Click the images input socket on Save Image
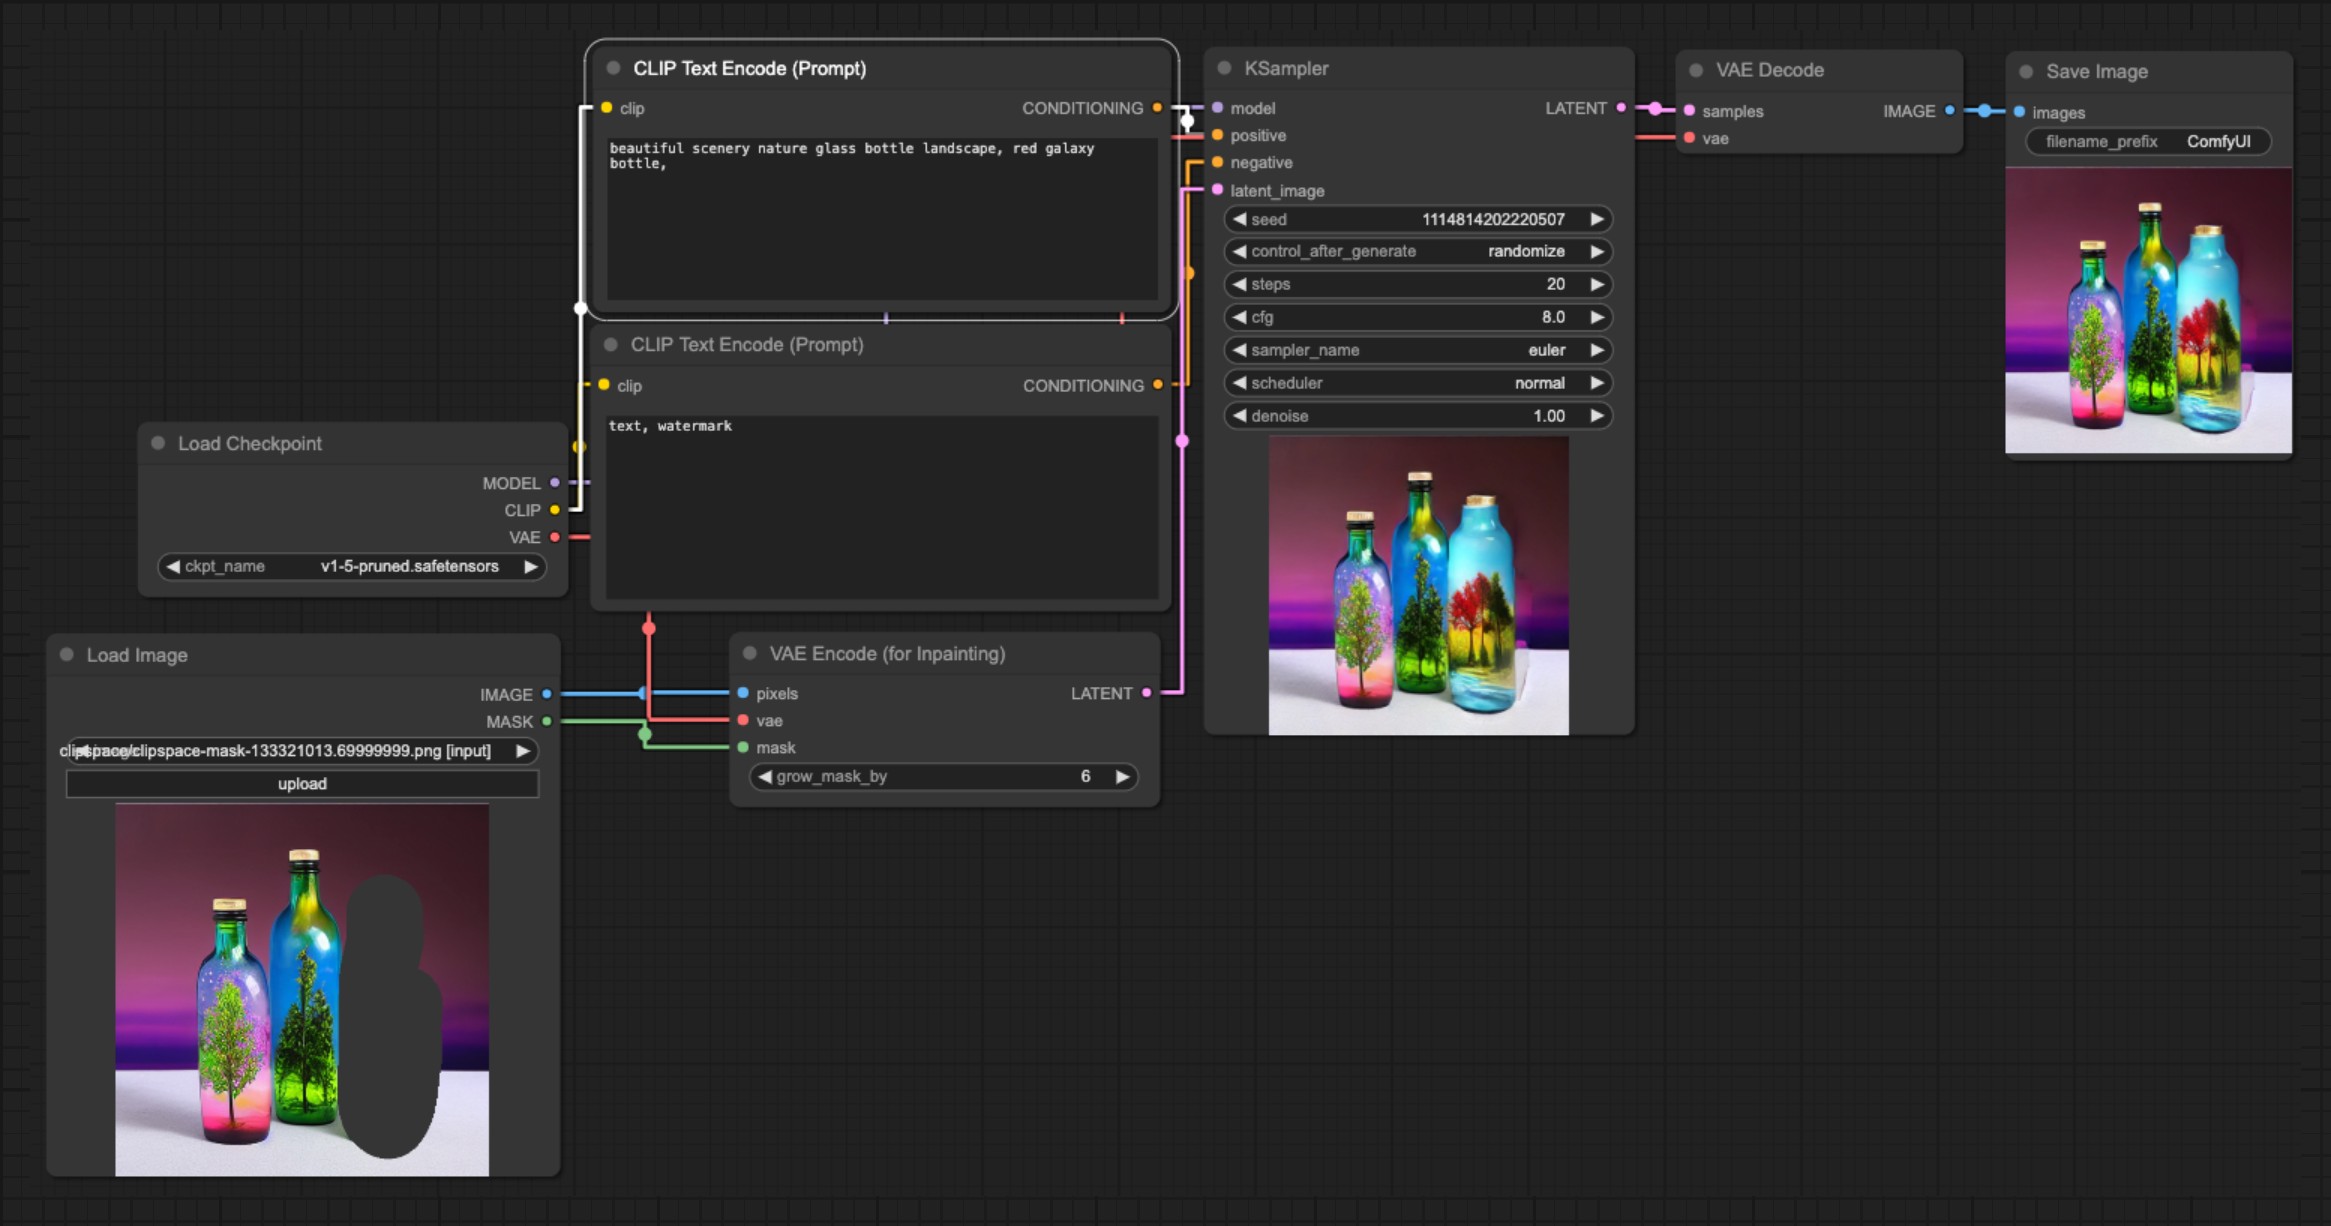The height and width of the screenshot is (1226, 2331). 2019,112
